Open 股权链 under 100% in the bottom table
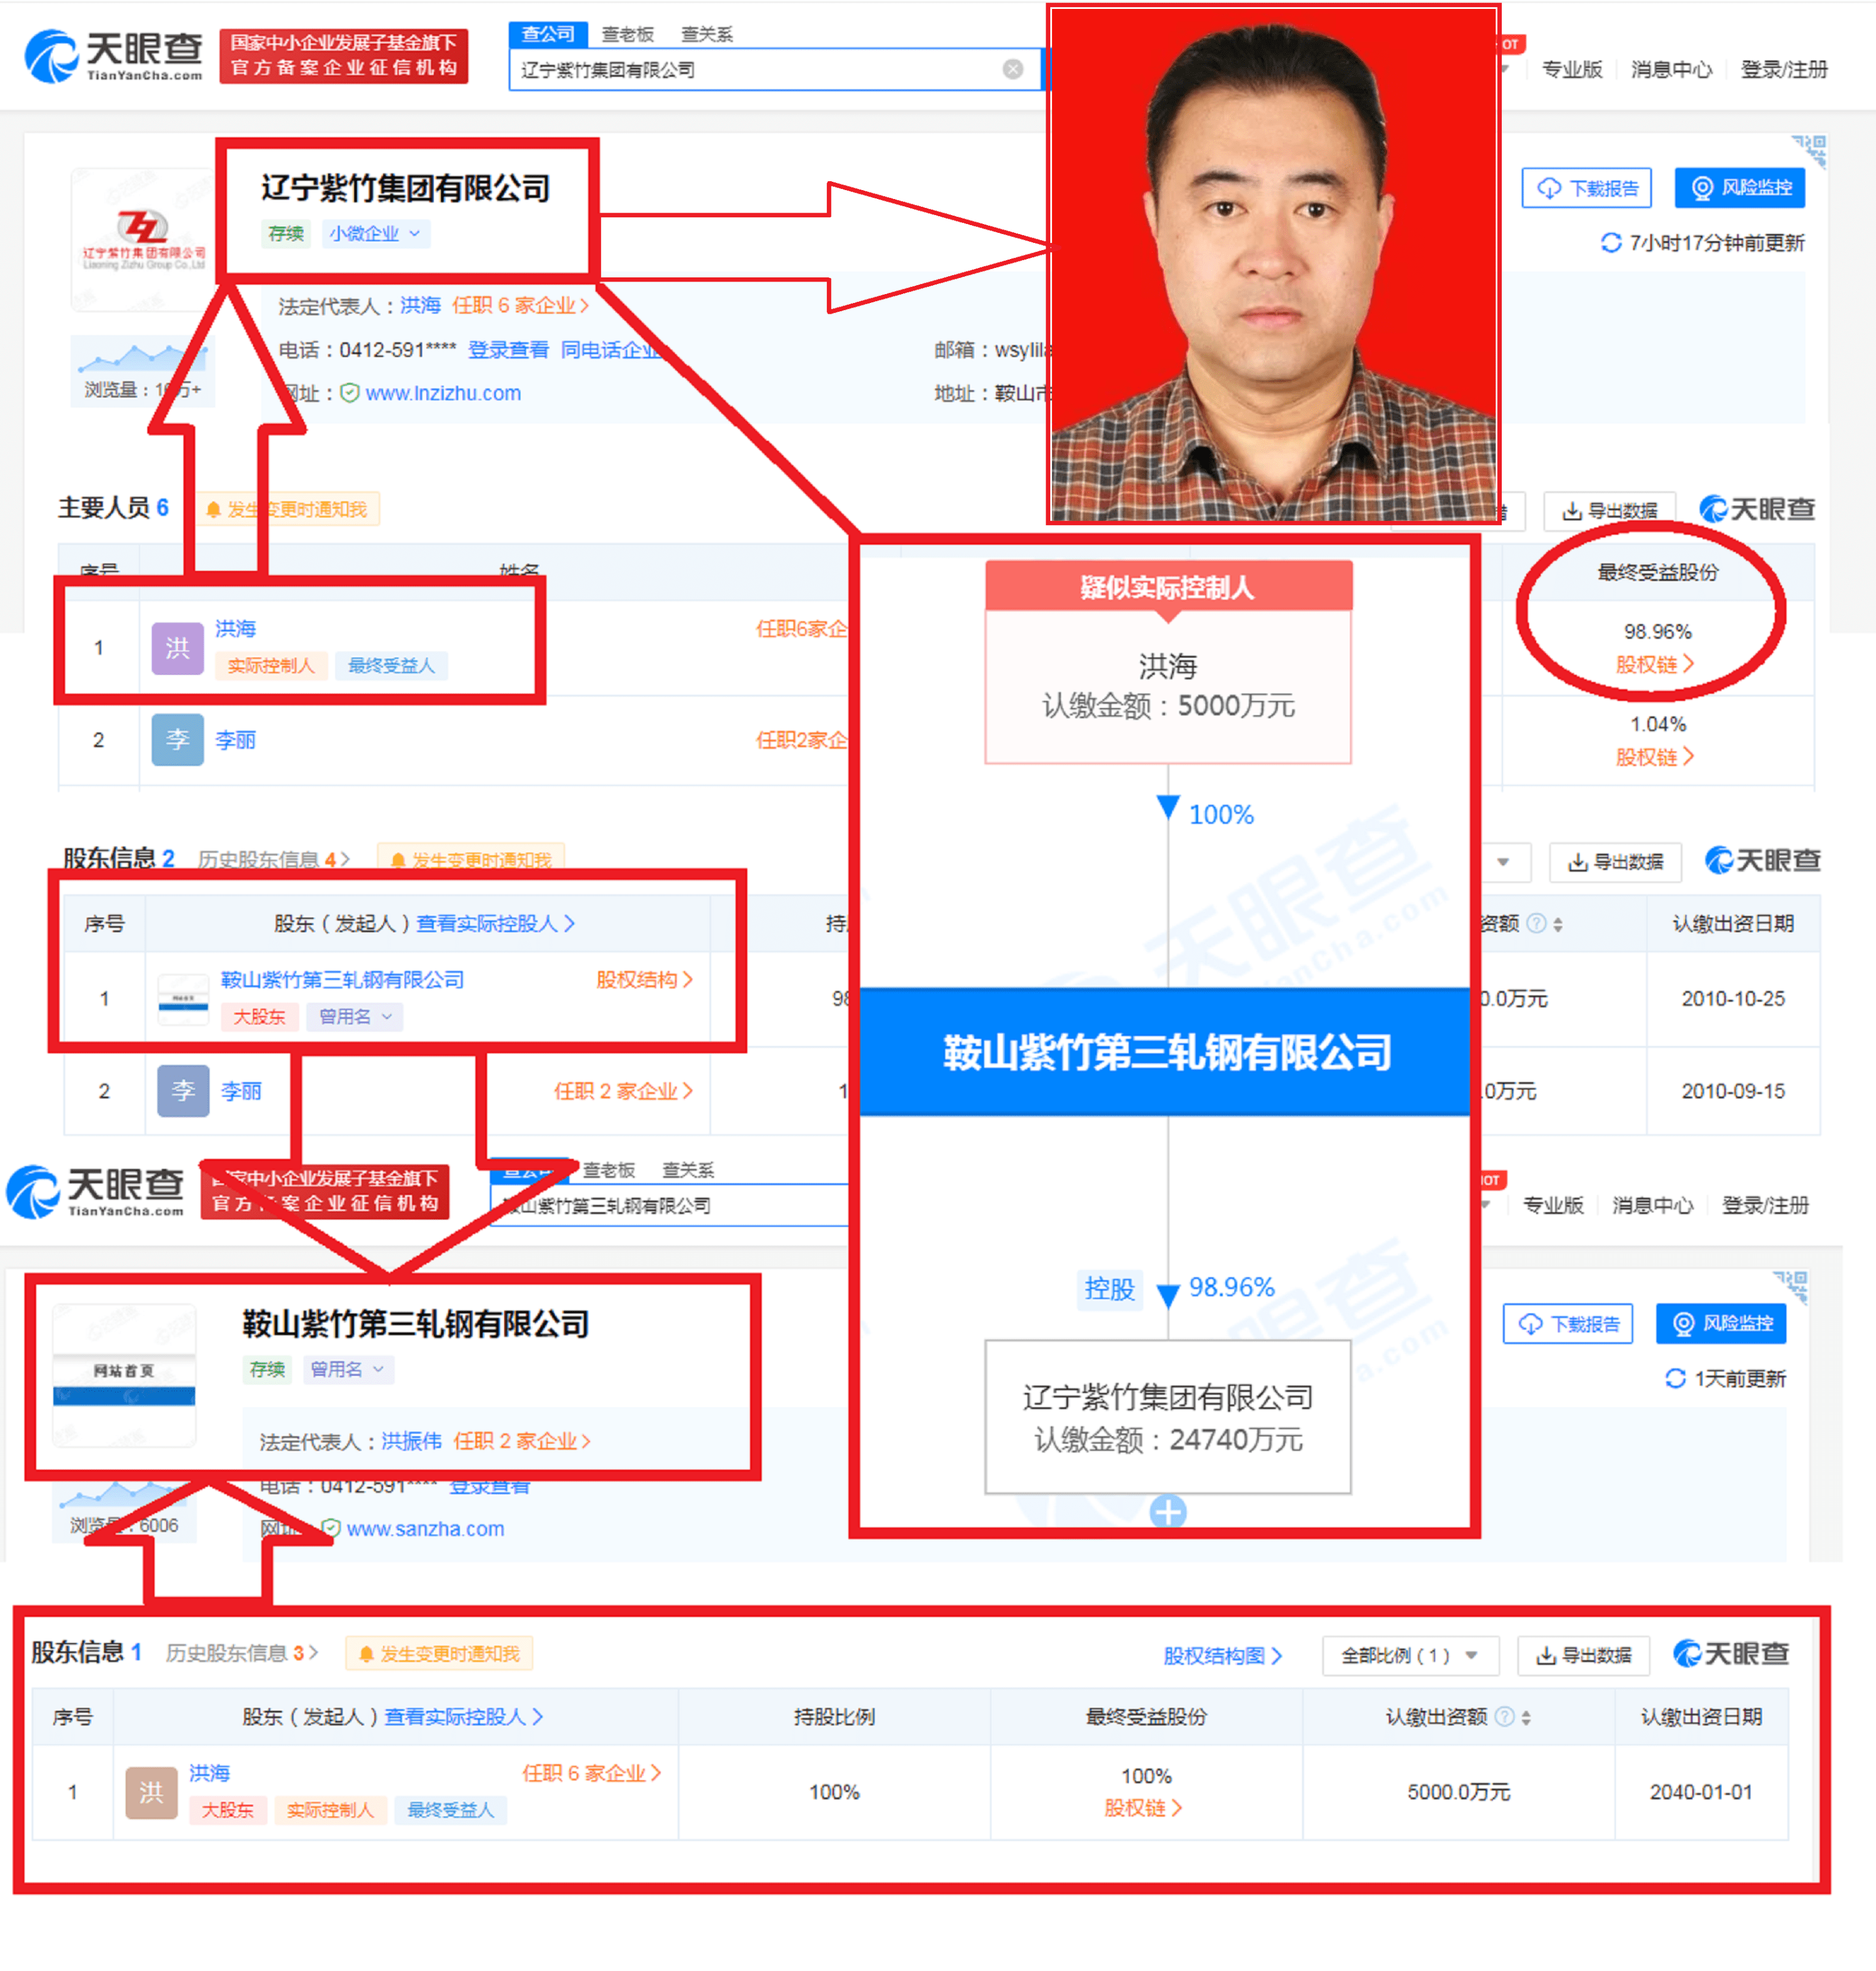The height and width of the screenshot is (1971, 1876). [x=1143, y=1808]
